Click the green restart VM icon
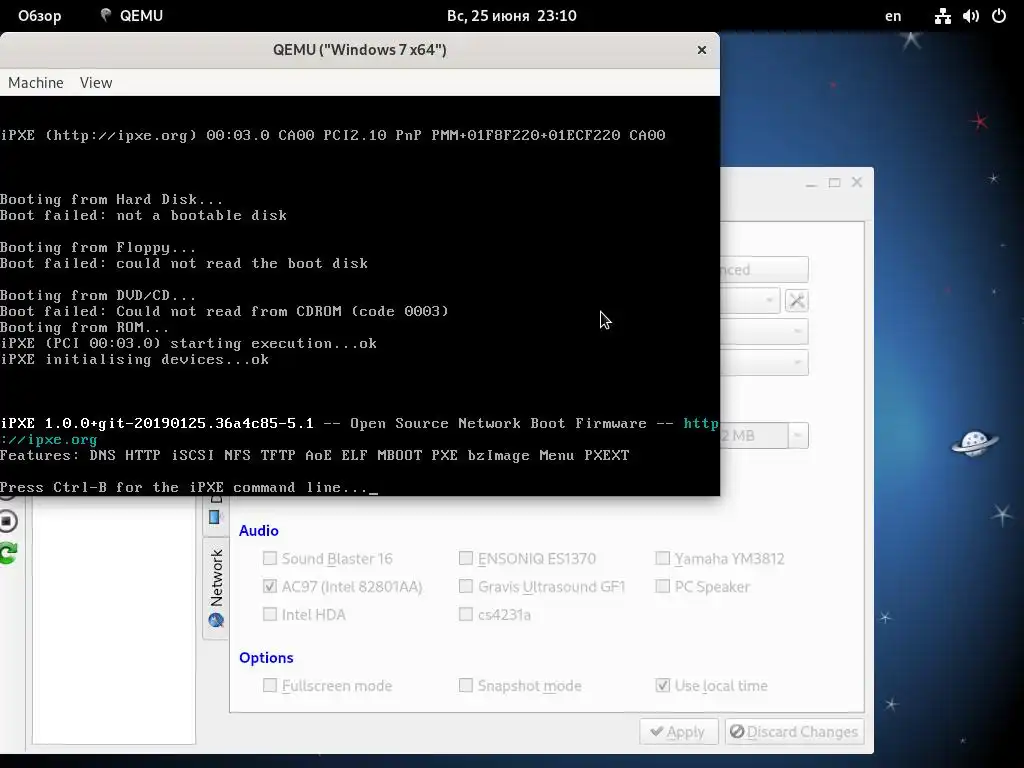This screenshot has width=1024, height=768. 8,553
